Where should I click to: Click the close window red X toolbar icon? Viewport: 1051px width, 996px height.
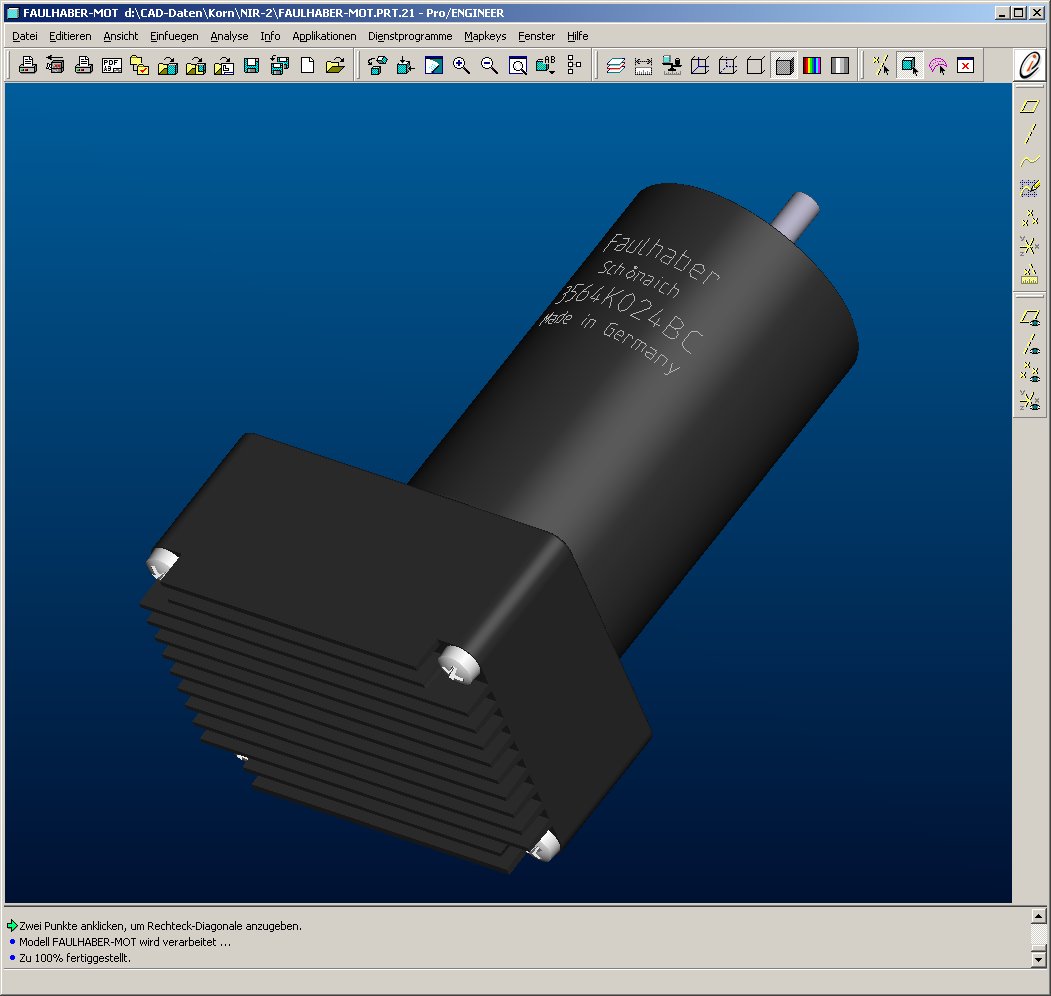pos(965,65)
